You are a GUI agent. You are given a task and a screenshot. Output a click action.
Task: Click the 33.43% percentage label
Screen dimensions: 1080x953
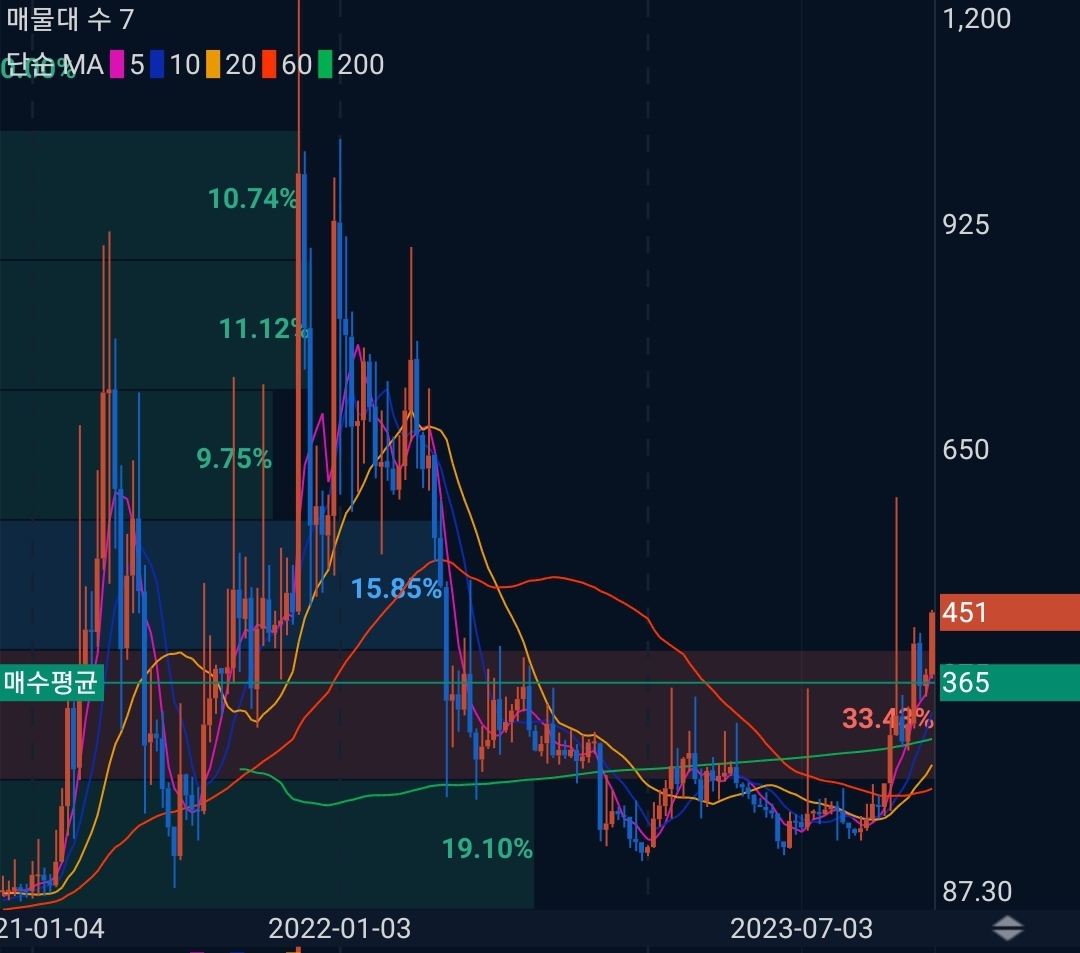pyautogui.click(x=888, y=716)
